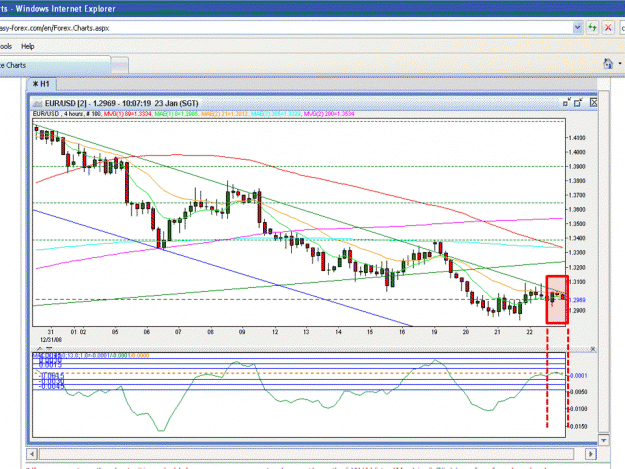The height and width of the screenshot is (469, 625).
Task: Open the address bar dropdown arrow
Action: 578,28
